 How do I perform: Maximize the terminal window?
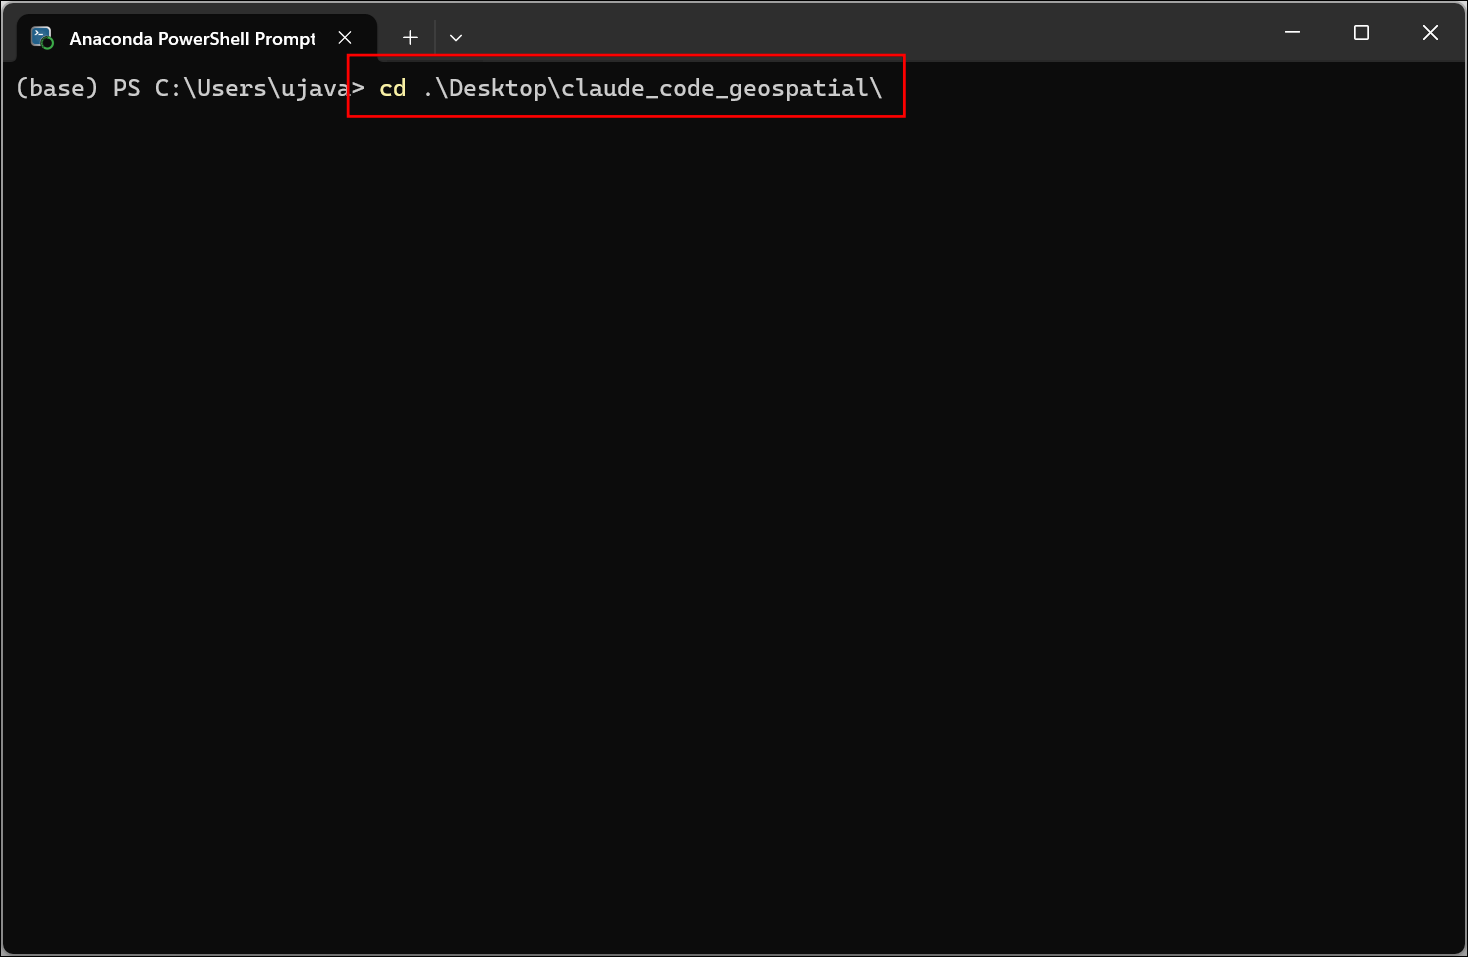(1361, 32)
